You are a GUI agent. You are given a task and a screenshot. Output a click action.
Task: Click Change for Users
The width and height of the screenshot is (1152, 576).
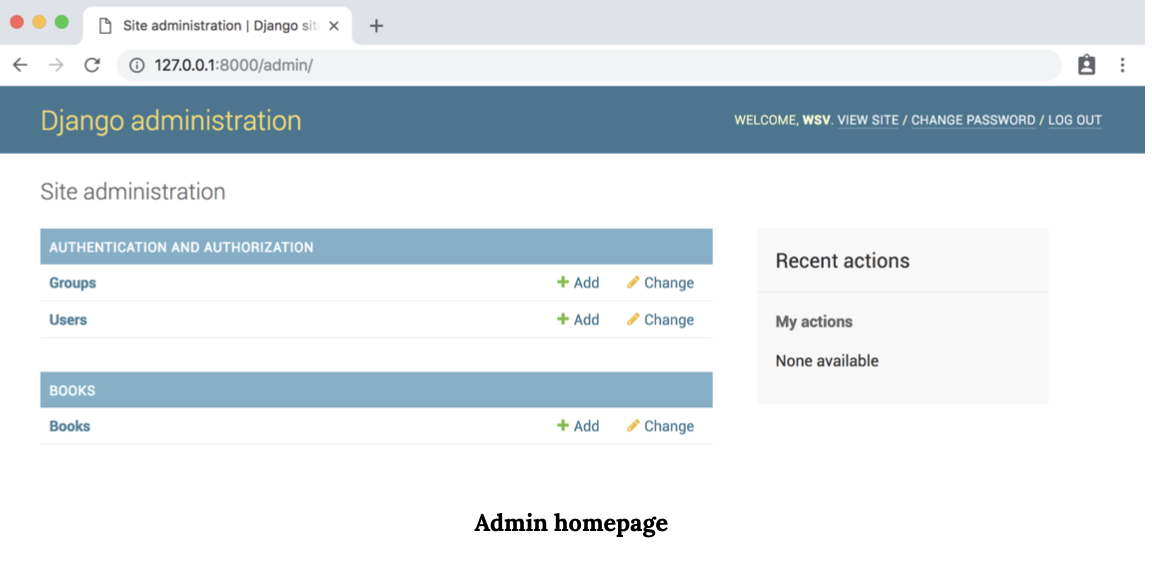pyautogui.click(x=660, y=320)
